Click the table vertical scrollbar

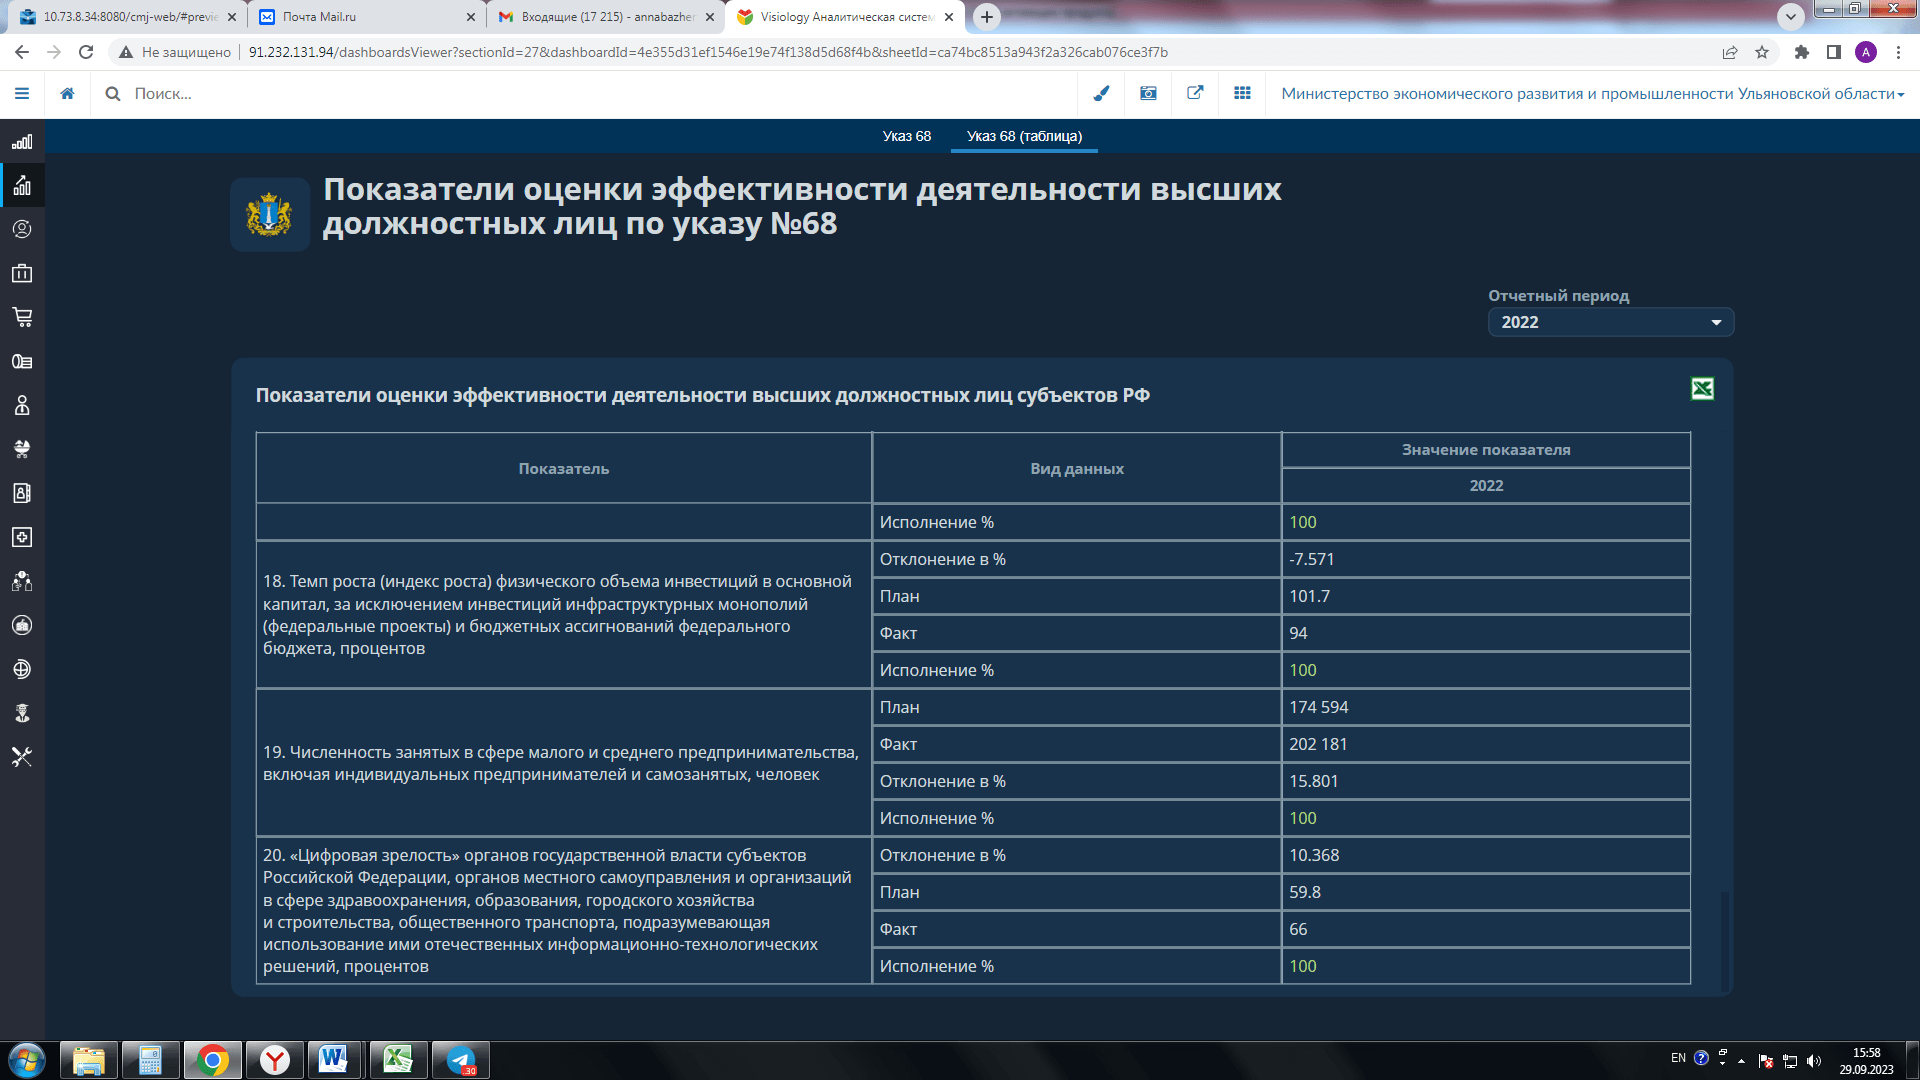(1724, 940)
